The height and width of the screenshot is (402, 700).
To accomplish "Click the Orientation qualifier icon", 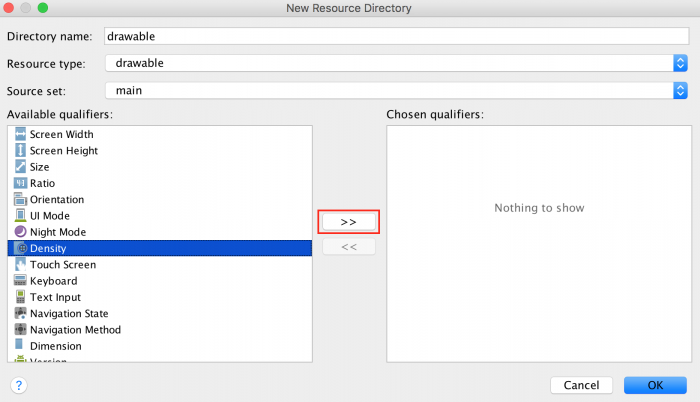I will [x=20, y=199].
